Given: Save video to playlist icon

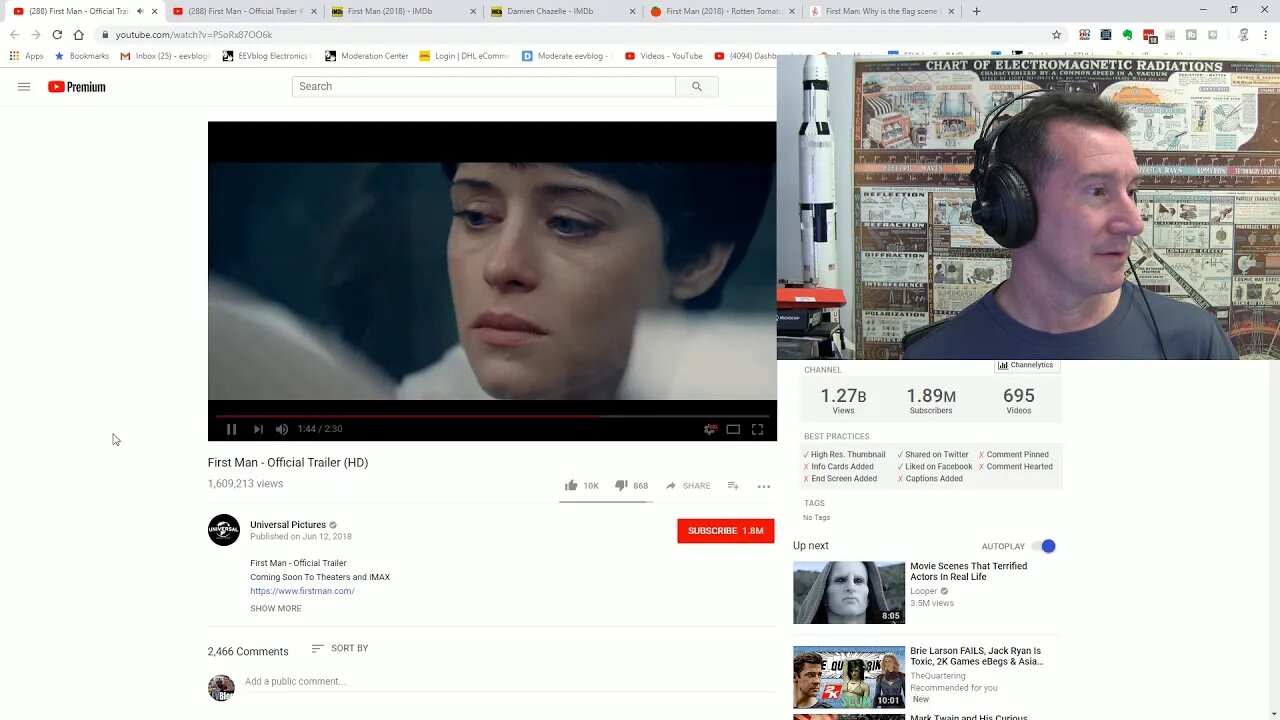Looking at the screenshot, I should (733, 485).
